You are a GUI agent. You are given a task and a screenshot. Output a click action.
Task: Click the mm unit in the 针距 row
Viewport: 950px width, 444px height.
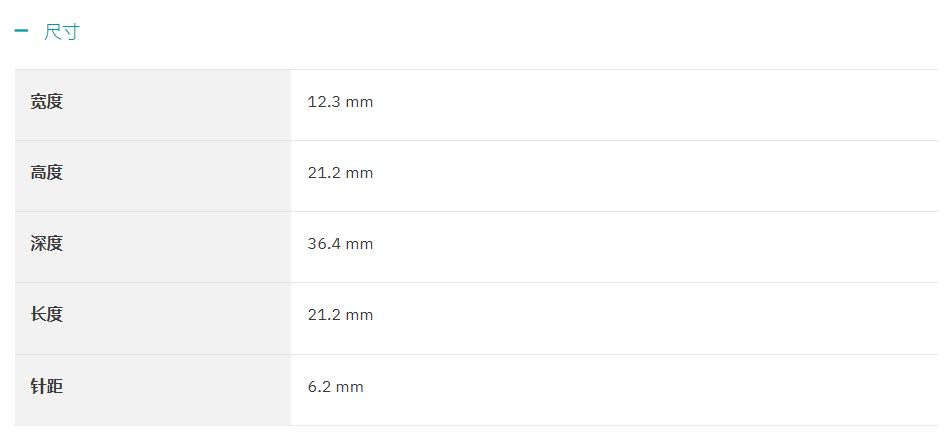(x=350, y=388)
